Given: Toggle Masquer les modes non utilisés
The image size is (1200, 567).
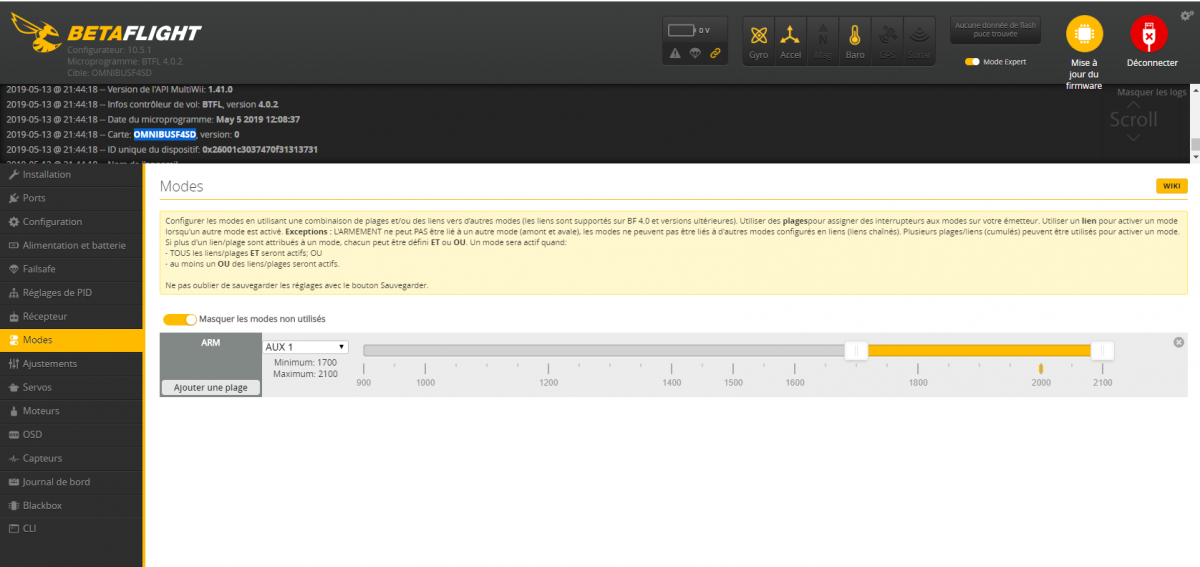Looking at the screenshot, I should pos(180,319).
